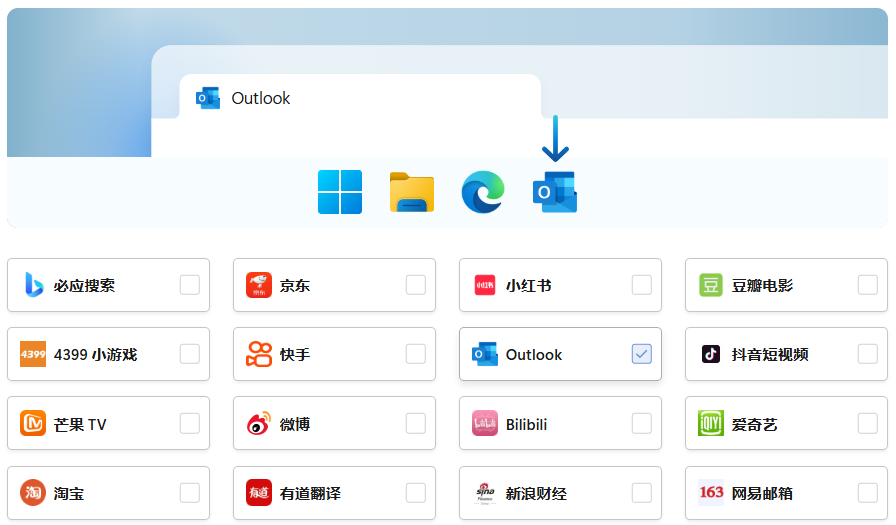Enable the 必应搜索 checkbox
Screen dimensions: 896x525
[189, 285]
